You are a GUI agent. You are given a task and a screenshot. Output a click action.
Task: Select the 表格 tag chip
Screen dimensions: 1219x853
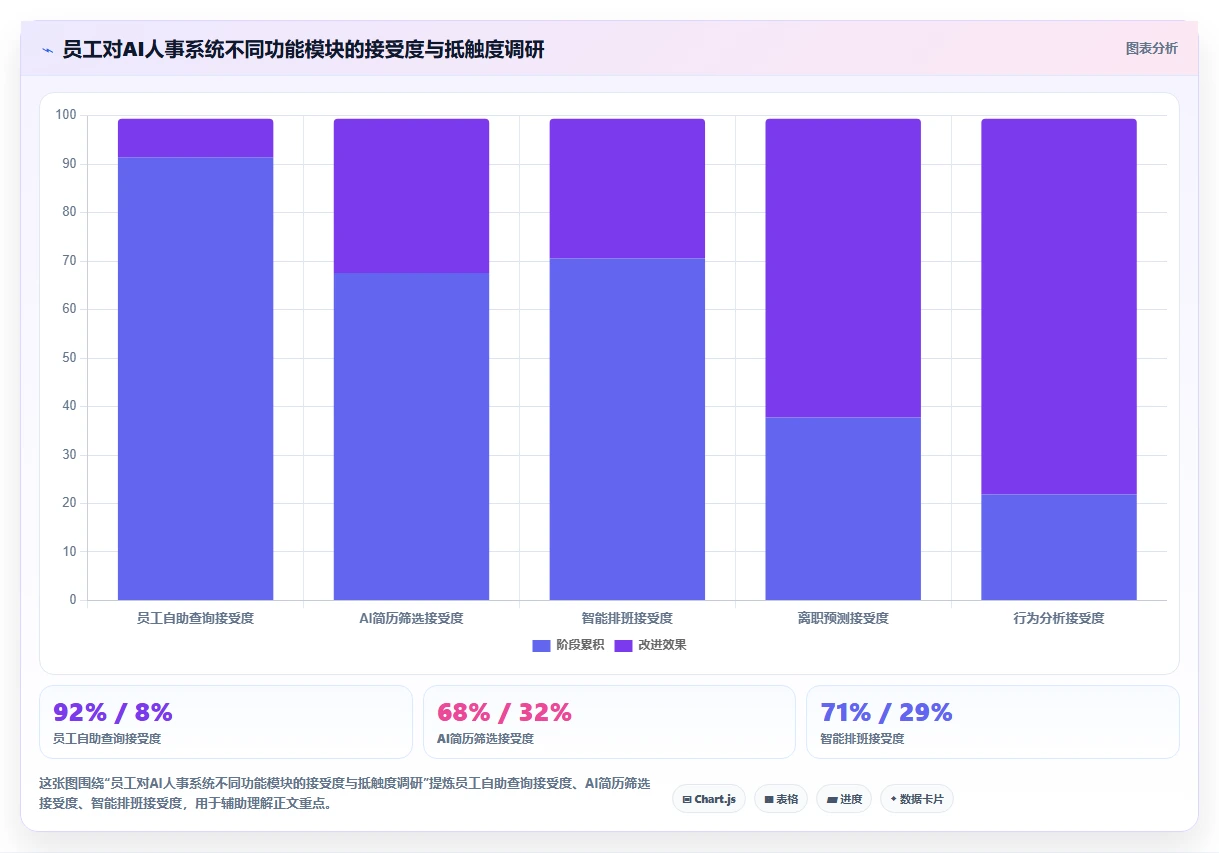coord(781,799)
